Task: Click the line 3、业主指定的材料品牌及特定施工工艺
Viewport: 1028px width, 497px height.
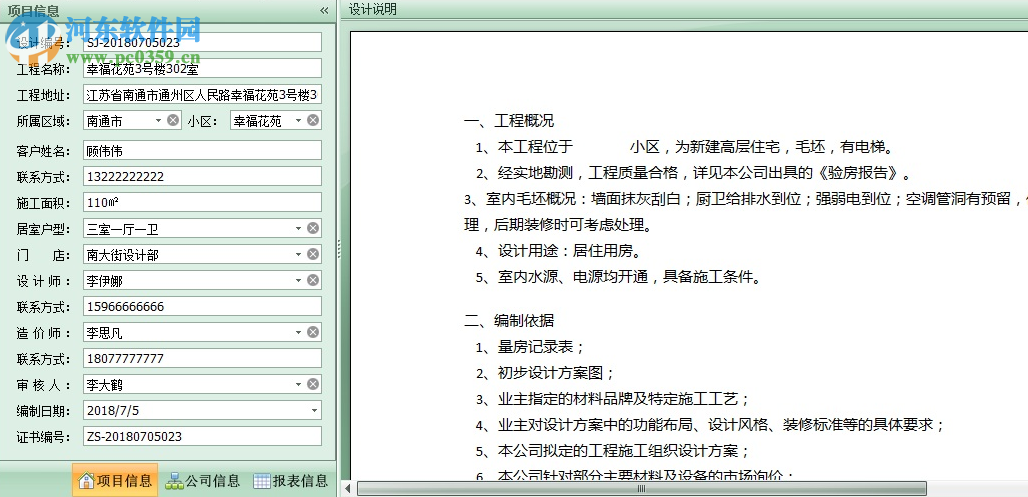Action: [x=613, y=399]
